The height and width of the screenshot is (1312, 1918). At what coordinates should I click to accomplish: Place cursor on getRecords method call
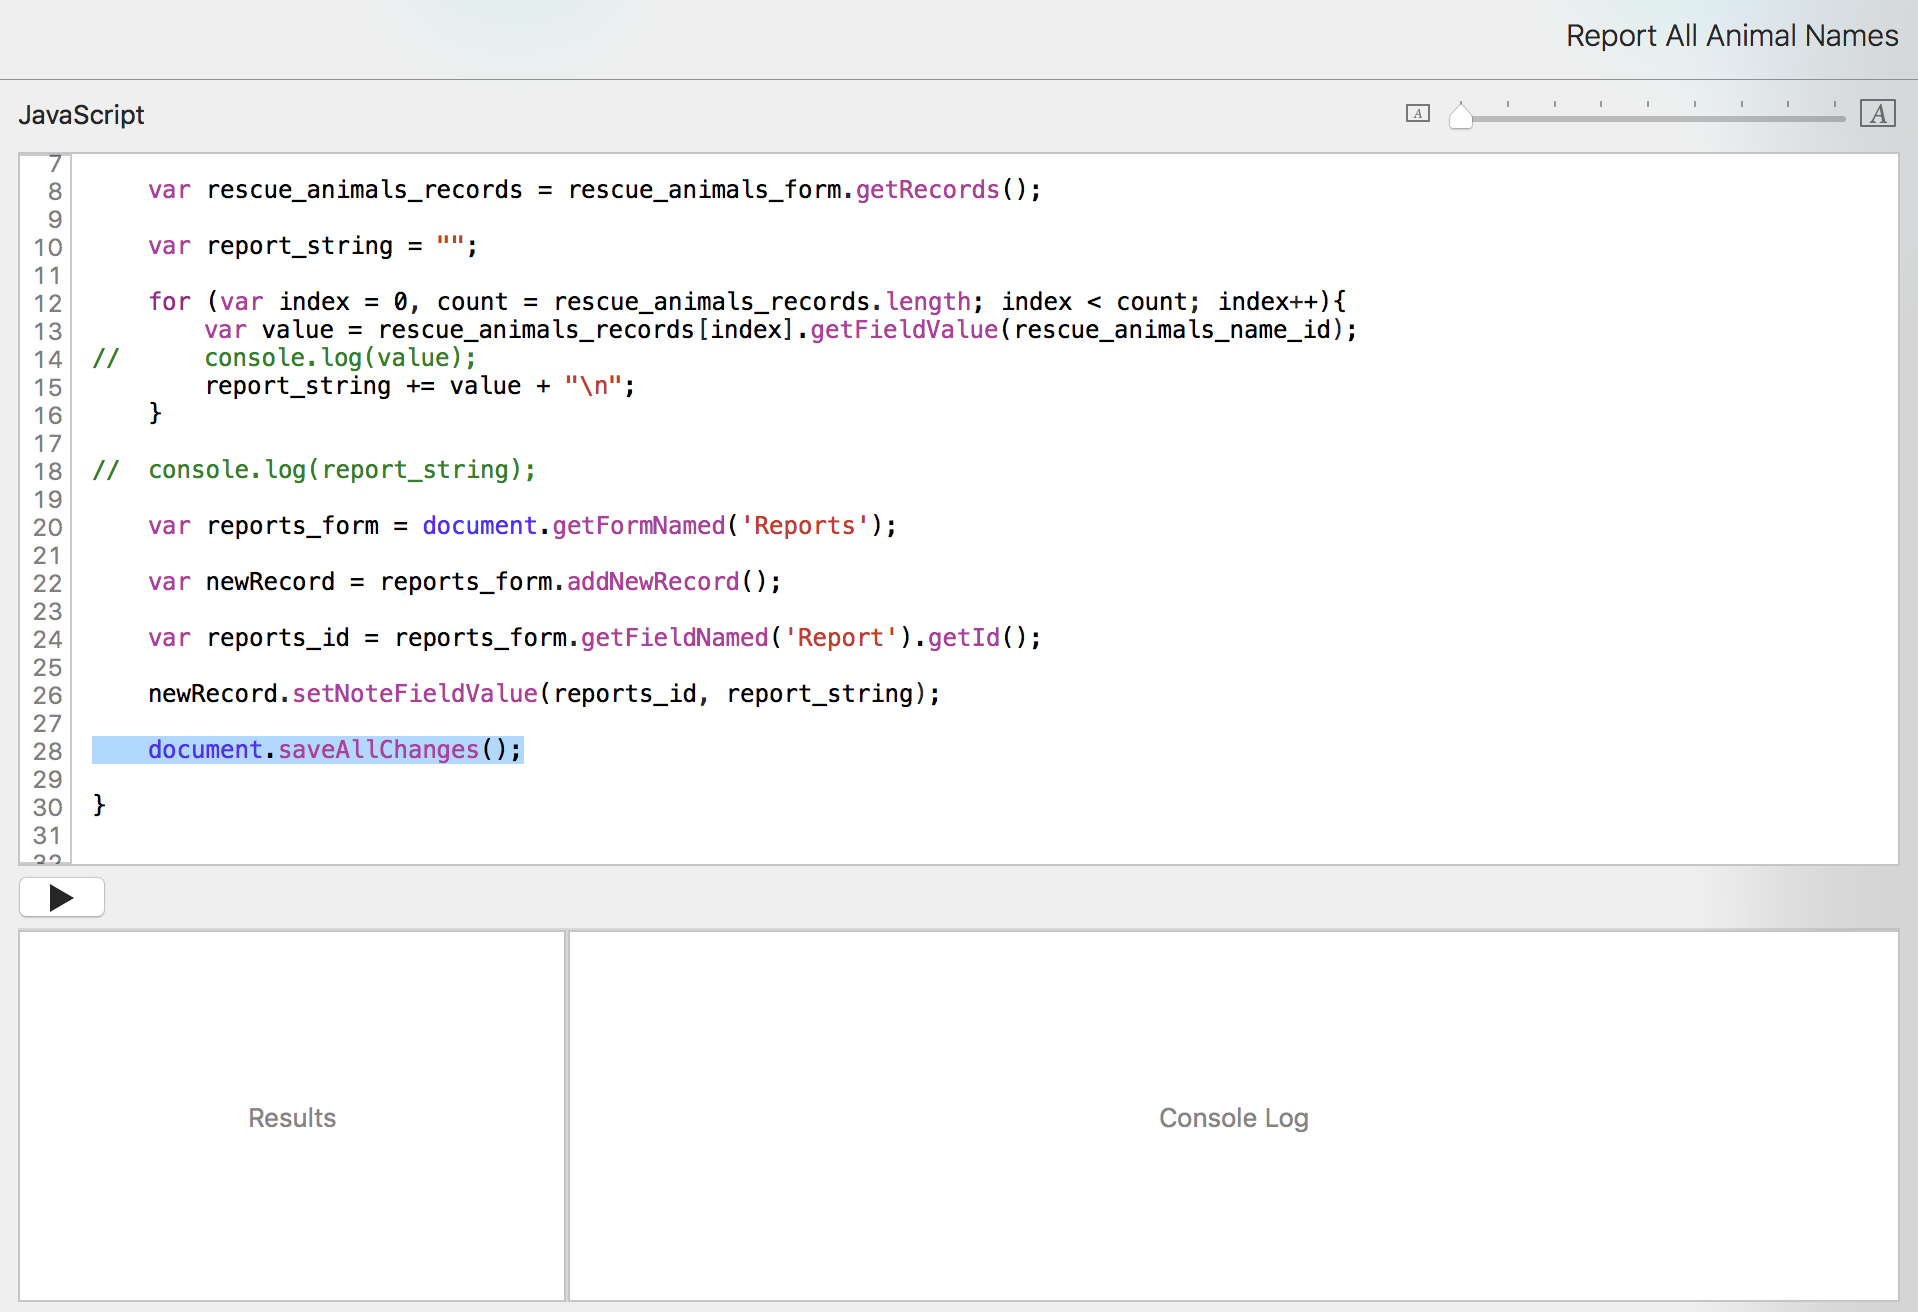click(927, 190)
